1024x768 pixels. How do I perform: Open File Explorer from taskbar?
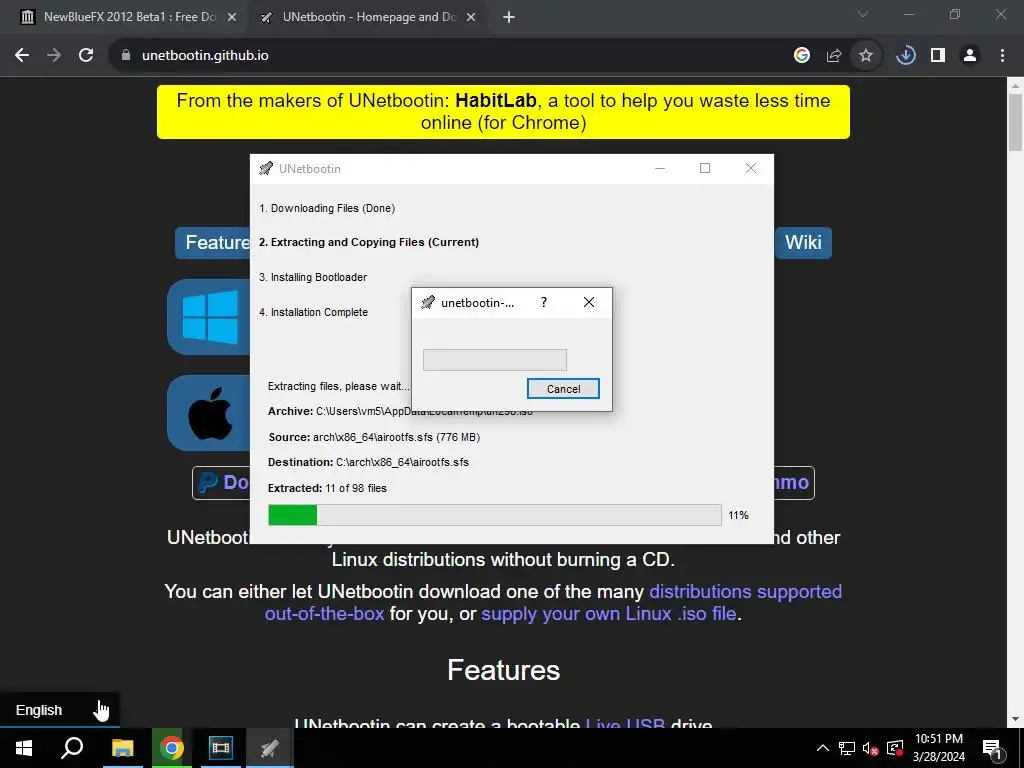(x=122, y=748)
